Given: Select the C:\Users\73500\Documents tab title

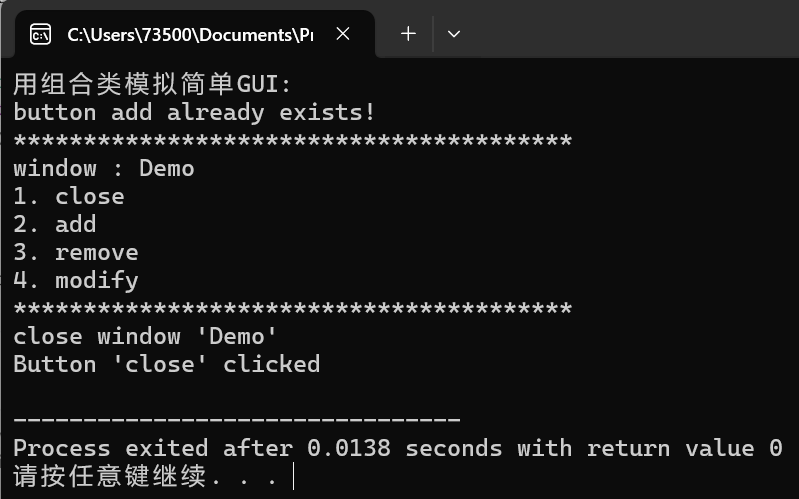Looking at the screenshot, I should pyautogui.click(x=190, y=35).
